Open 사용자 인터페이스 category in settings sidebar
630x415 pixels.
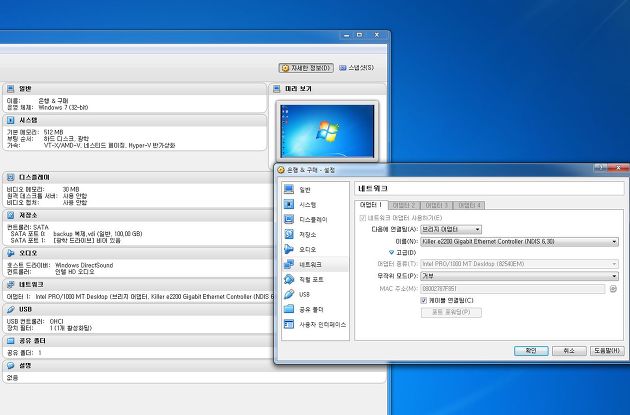pyautogui.click(x=315, y=324)
